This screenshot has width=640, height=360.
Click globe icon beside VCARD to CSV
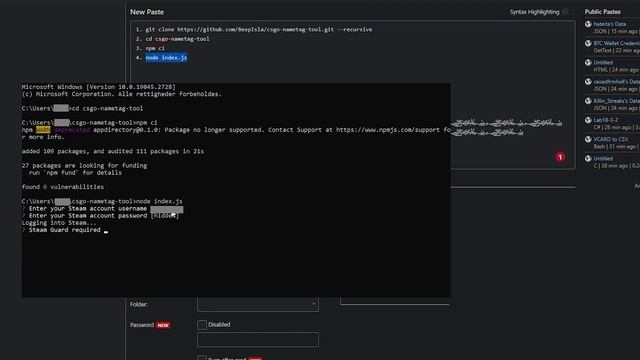pyautogui.click(x=588, y=139)
